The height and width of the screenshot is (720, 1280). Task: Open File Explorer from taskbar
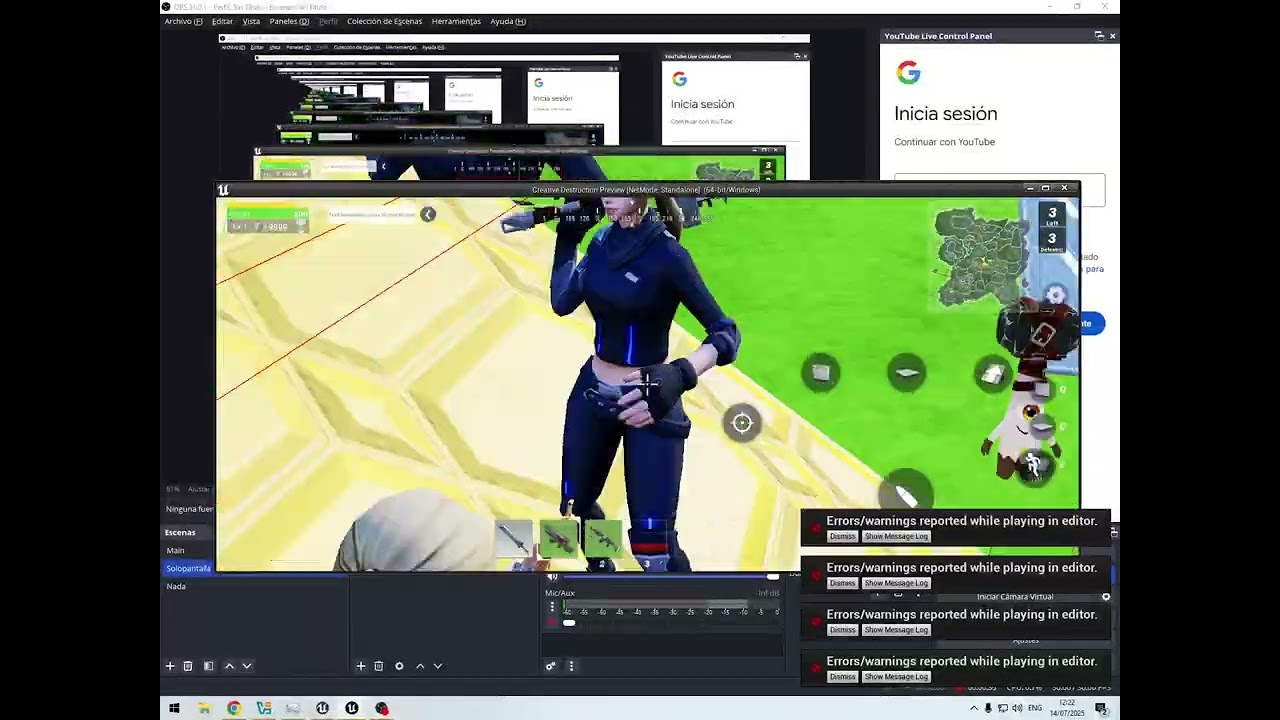pyautogui.click(x=204, y=708)
